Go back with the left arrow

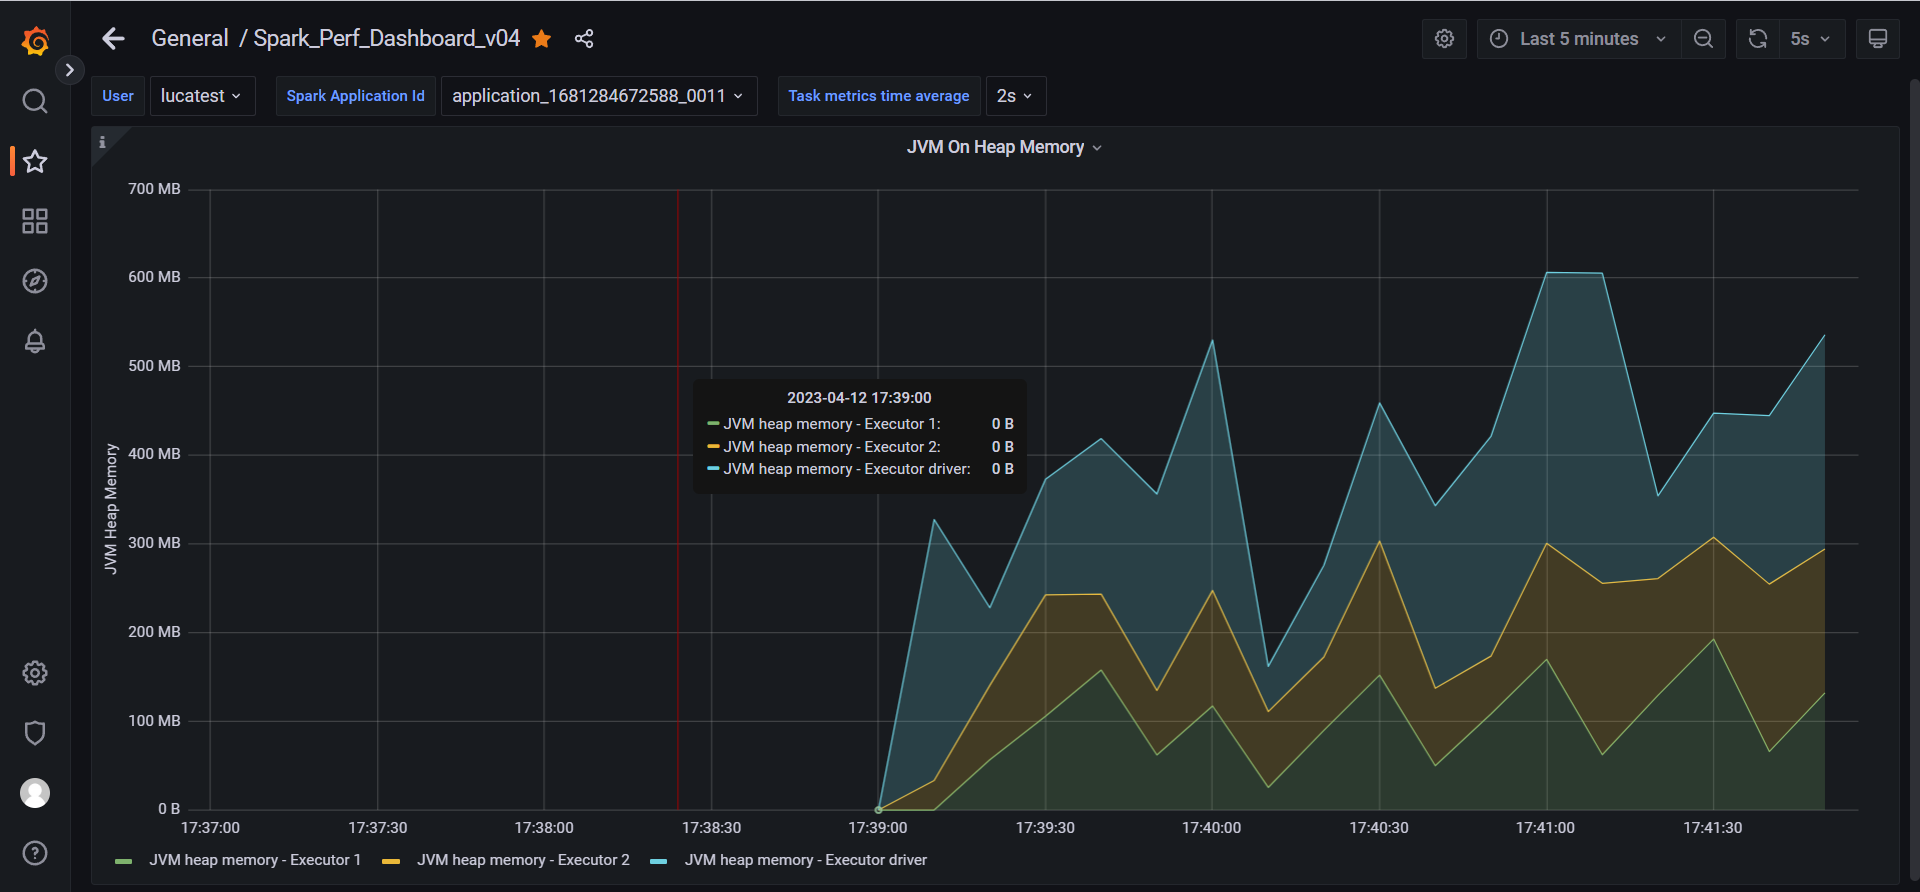click(x=113, y=39)
